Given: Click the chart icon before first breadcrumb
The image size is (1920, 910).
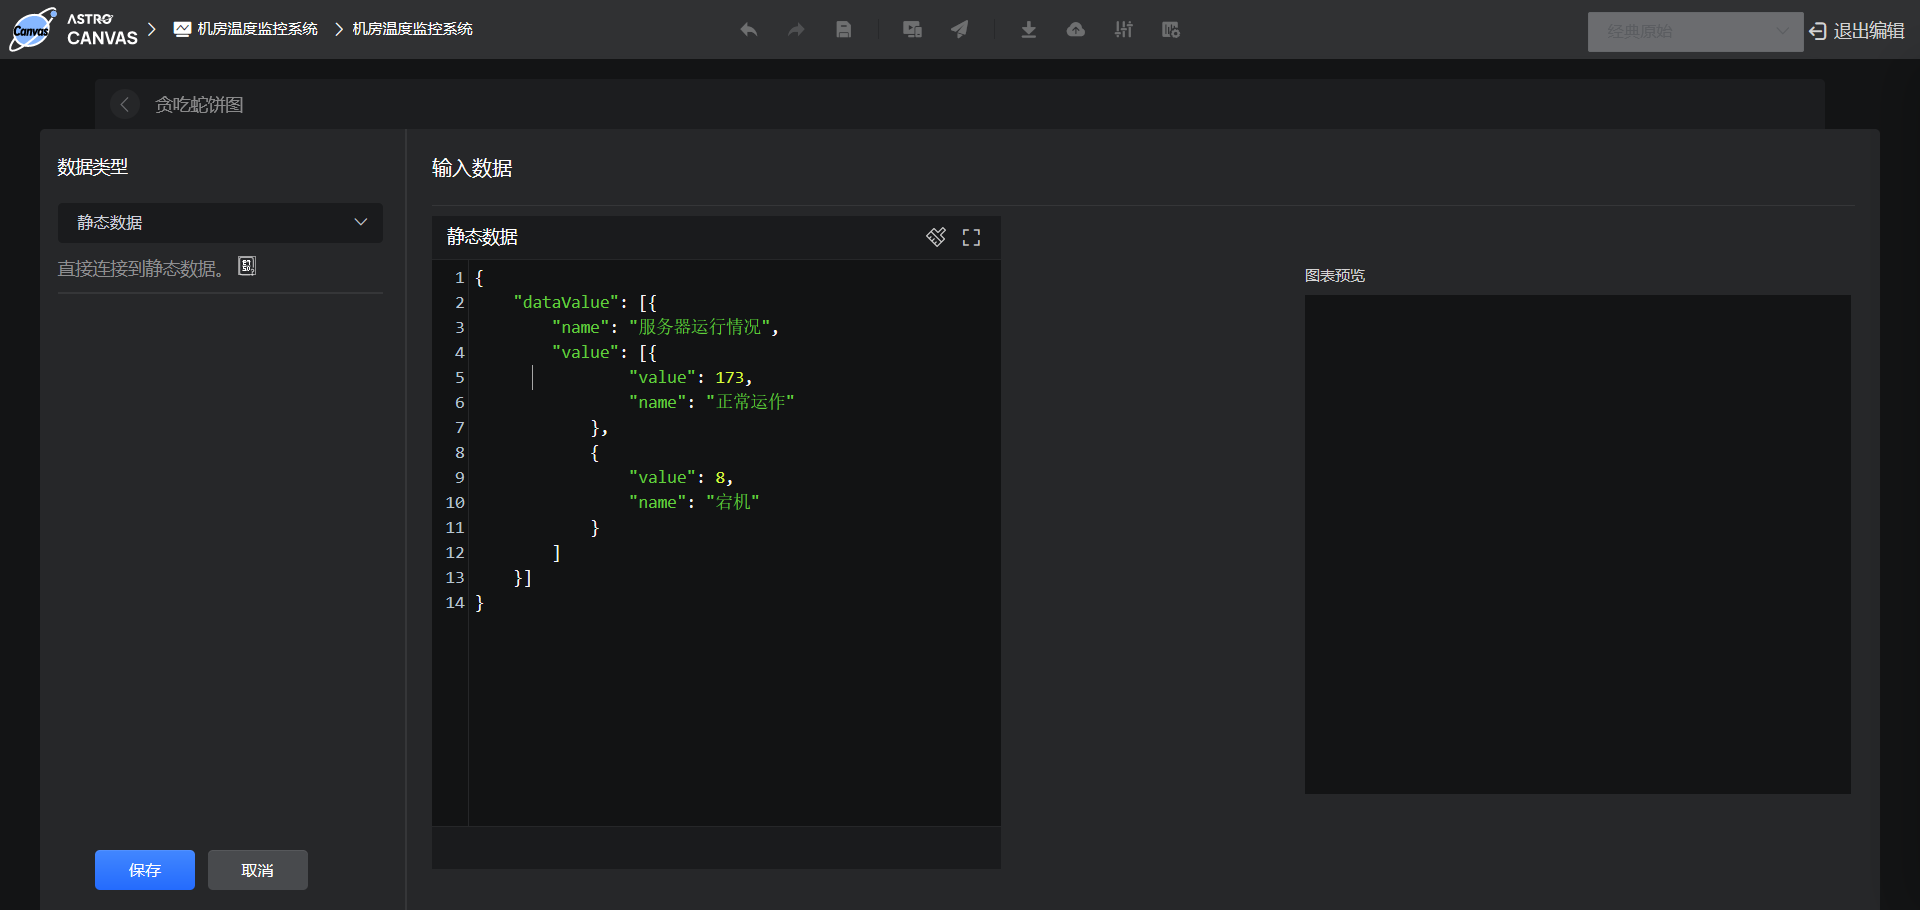Looking at the screenshot, I should click(182, 29).
